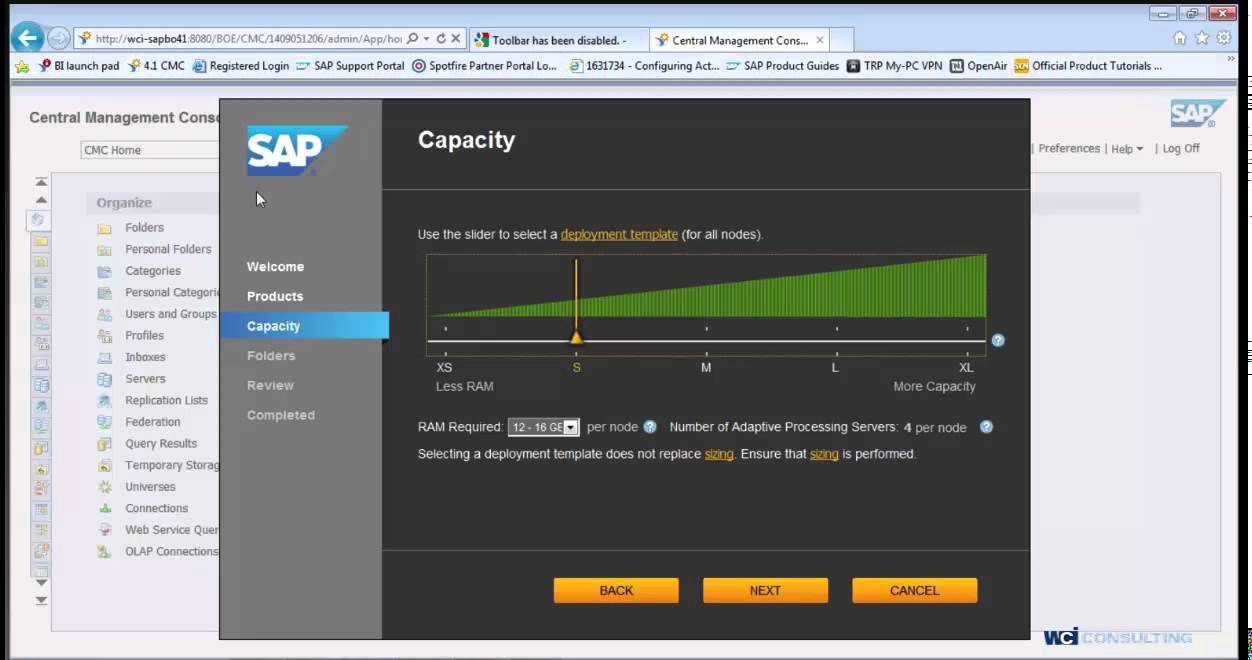Open the OpenAir bookmark

click(x=978, y=66)
